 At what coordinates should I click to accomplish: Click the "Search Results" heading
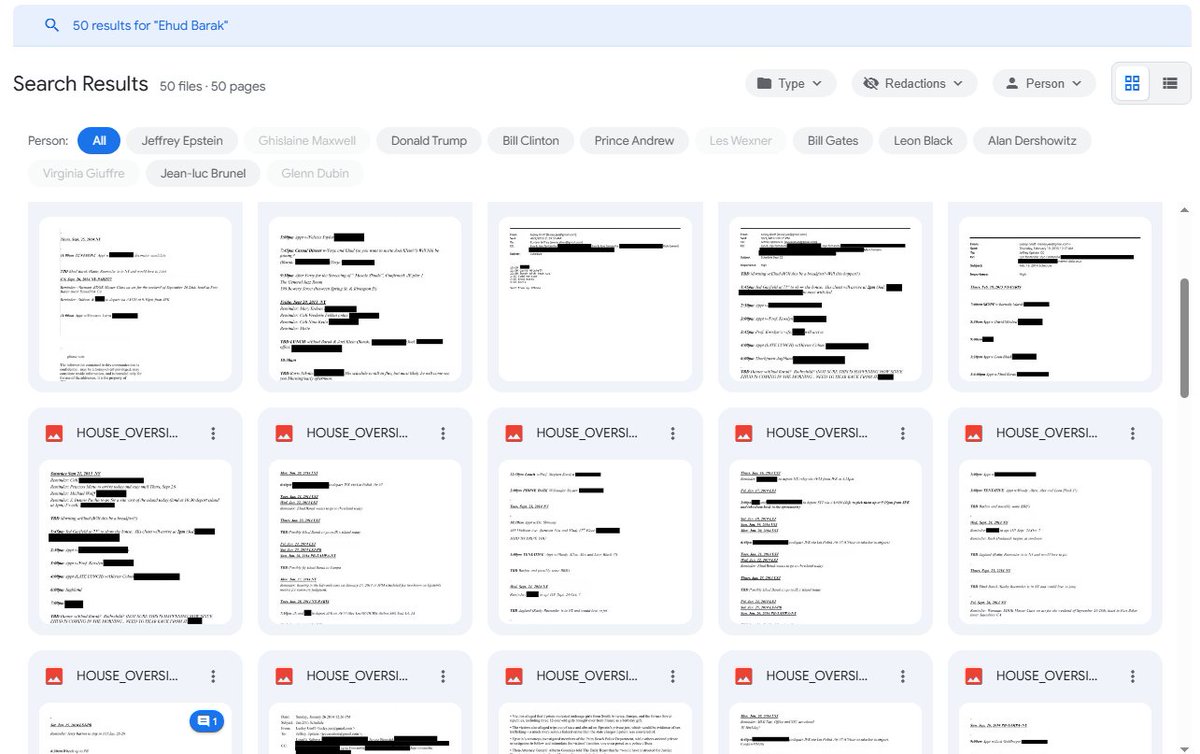coord(81,84)
